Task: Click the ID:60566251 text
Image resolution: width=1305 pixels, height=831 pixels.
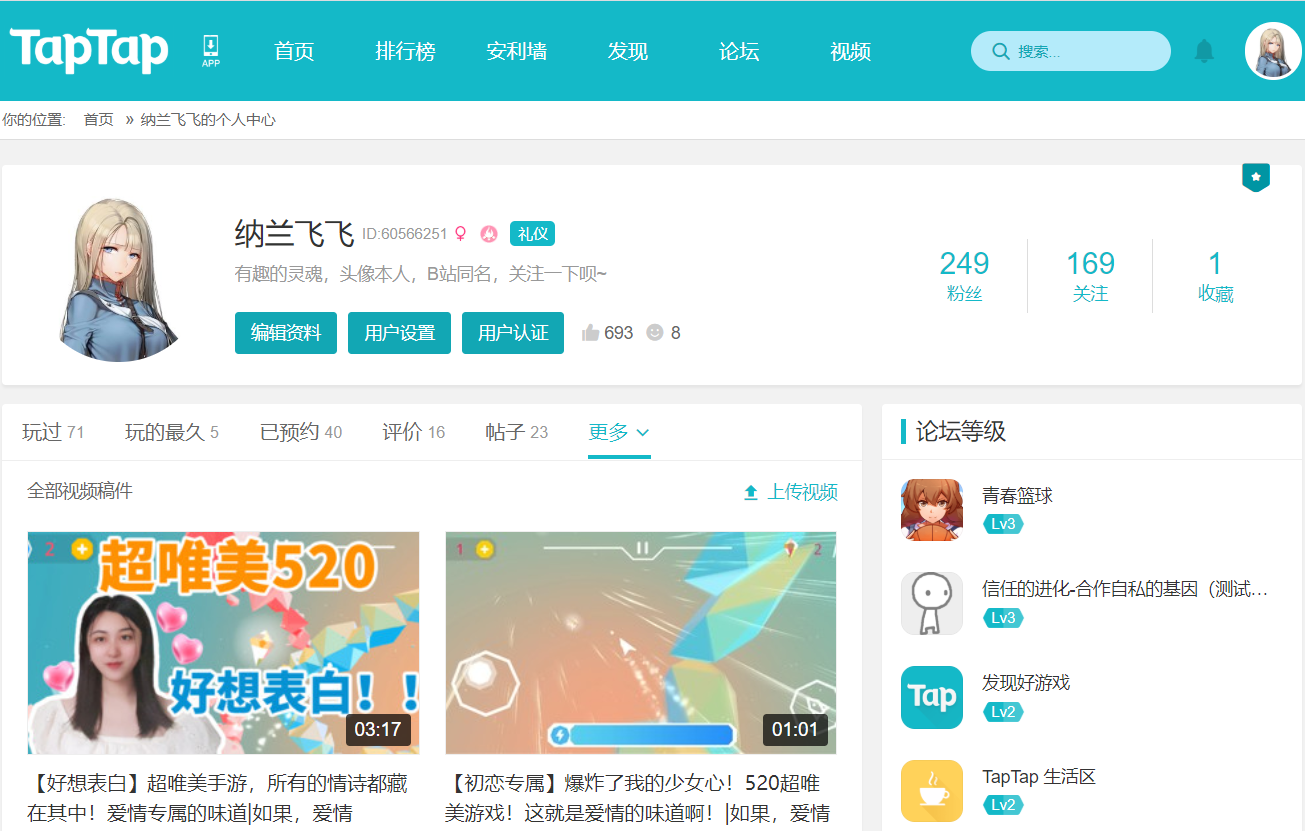Action: point(405,234)
